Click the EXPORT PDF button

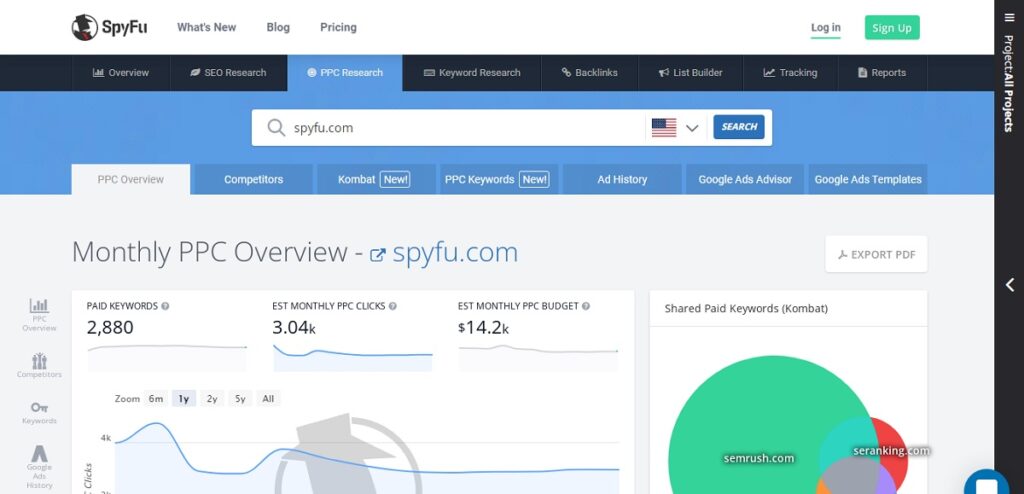click(x=876, y=254)
